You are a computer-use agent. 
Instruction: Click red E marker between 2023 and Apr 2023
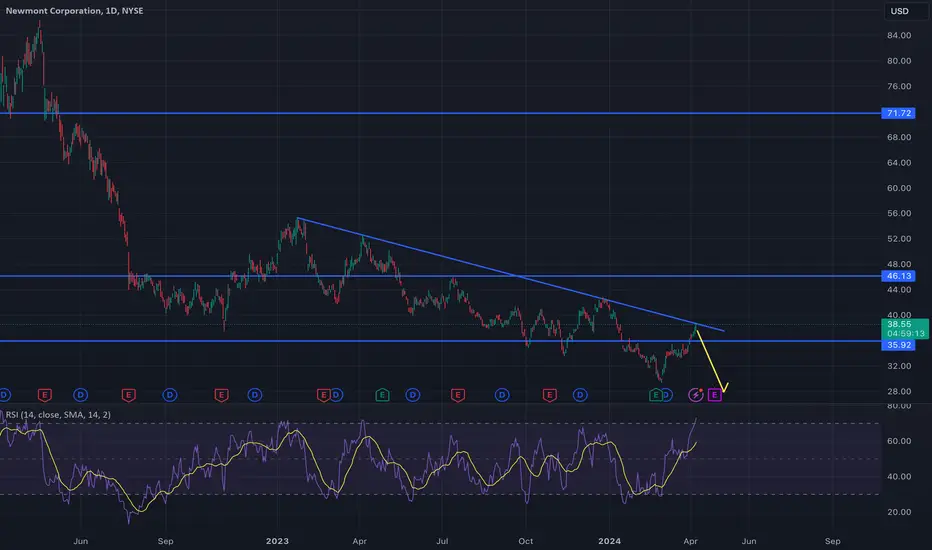coord(323,395)
